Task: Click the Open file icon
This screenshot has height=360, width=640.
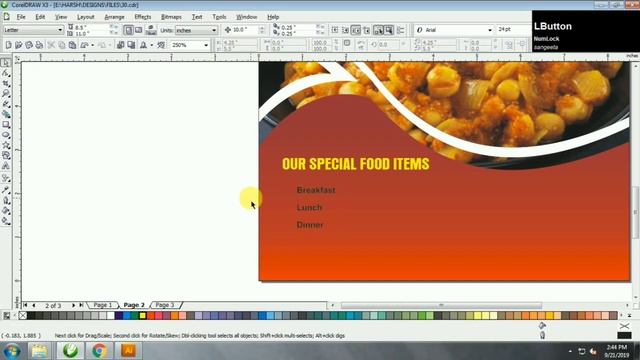Action: (18, 45)
